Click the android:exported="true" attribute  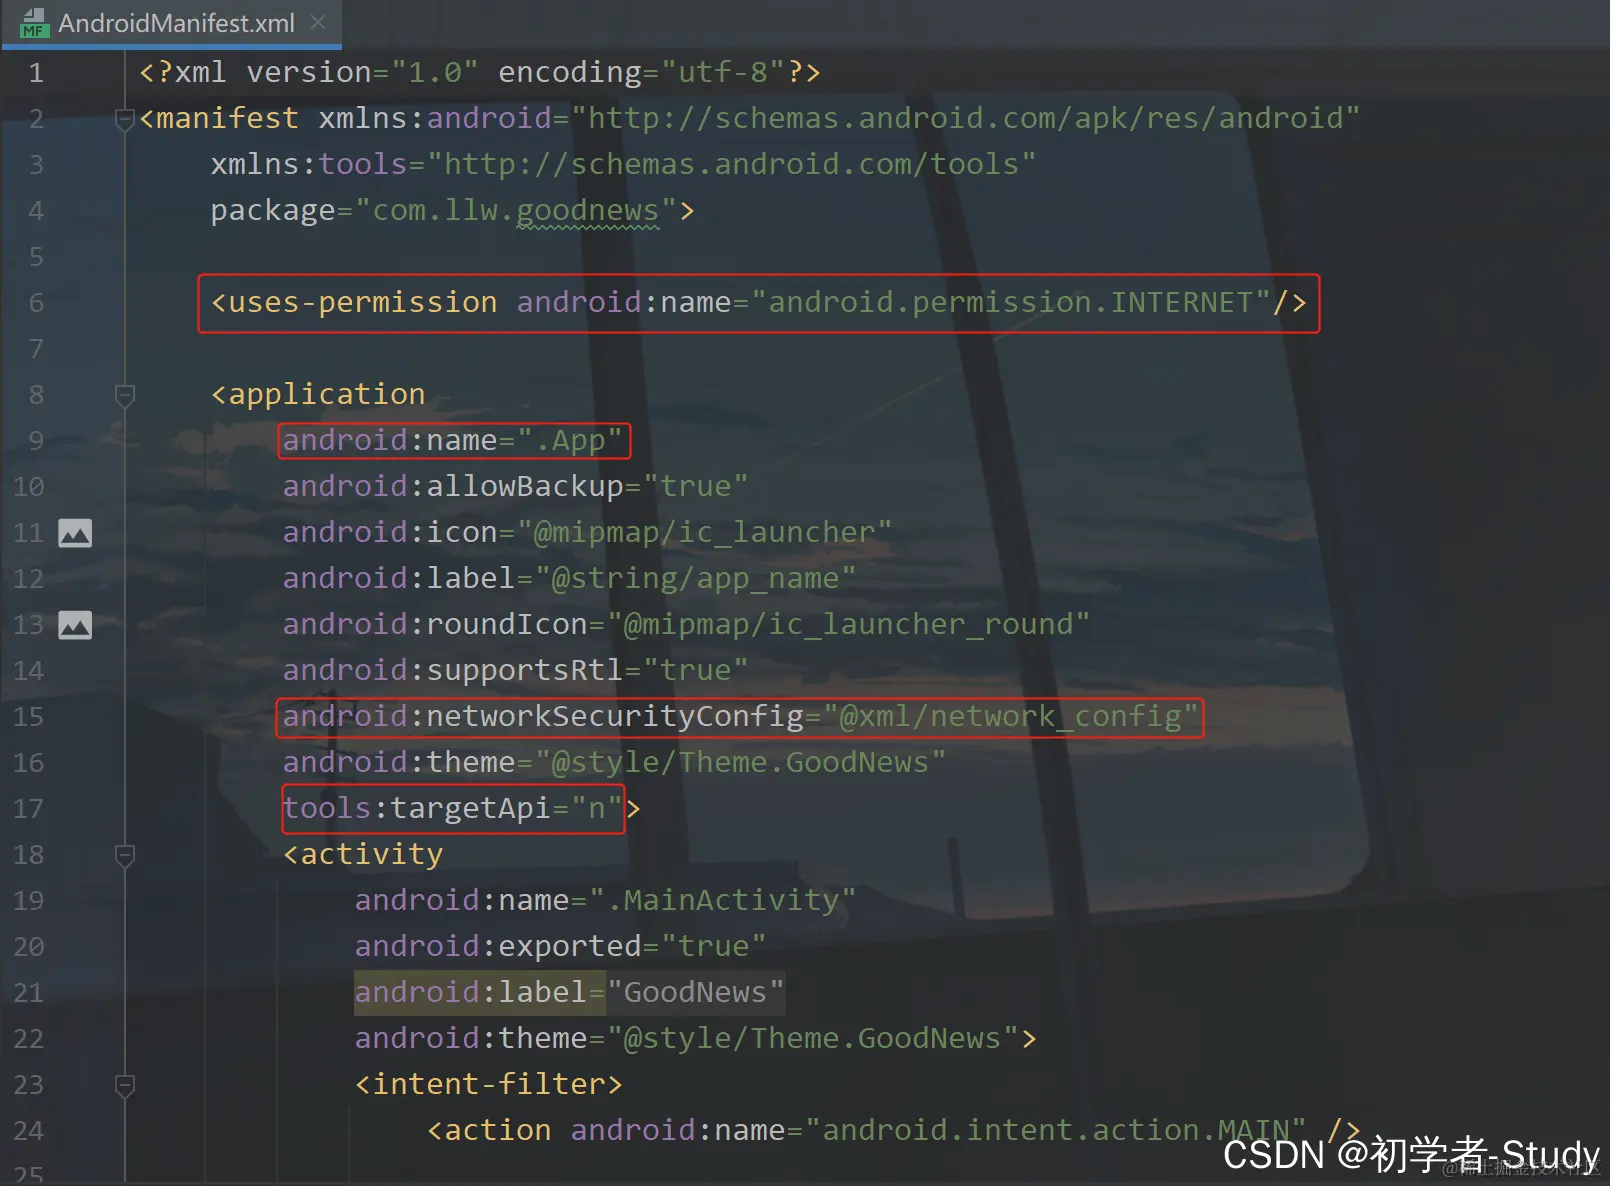click(x=560, y=947)
